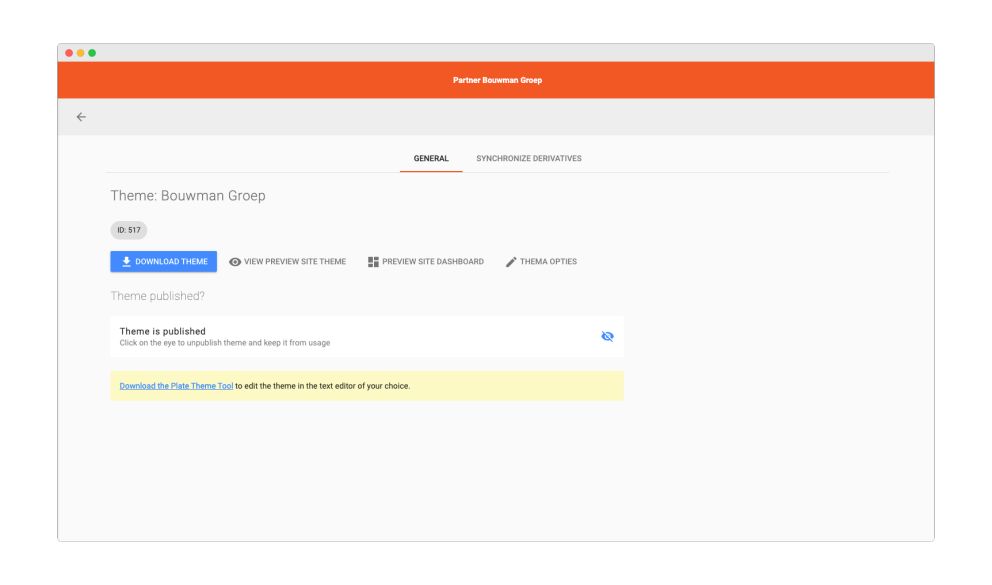Close the window with red button

tap(69, 53)
